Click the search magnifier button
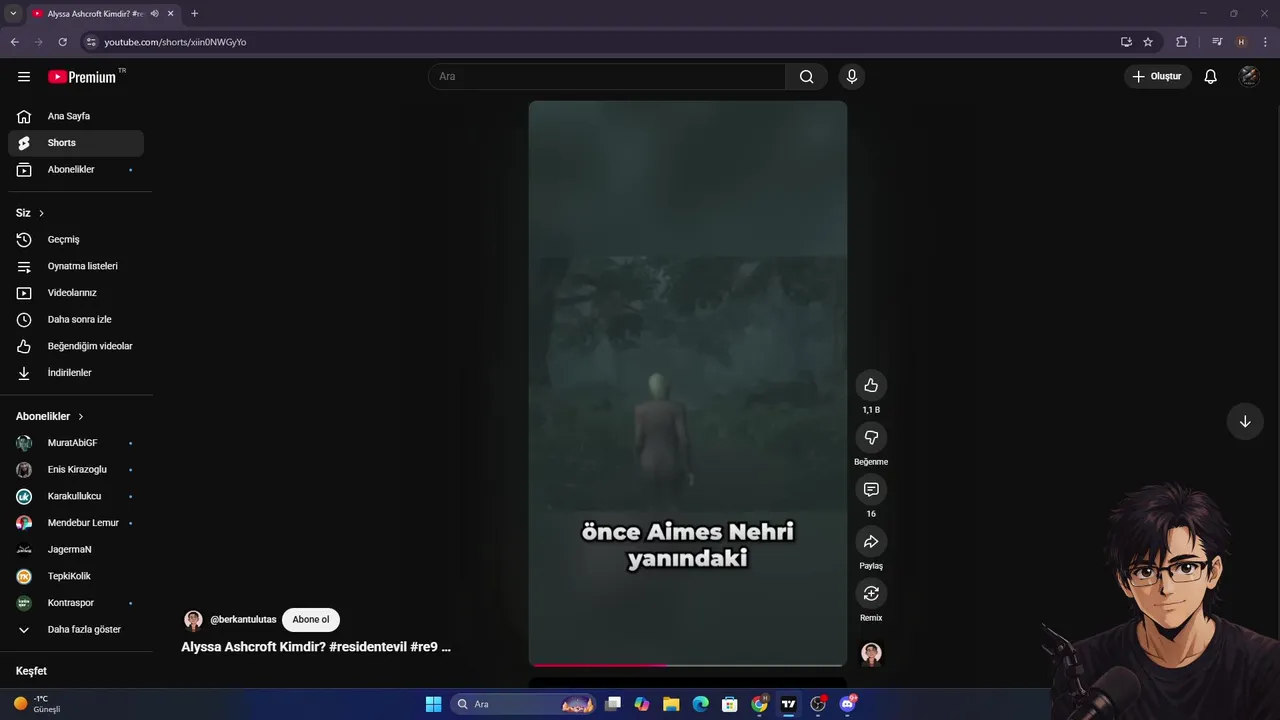1280x720 pixels. (806, 77)
